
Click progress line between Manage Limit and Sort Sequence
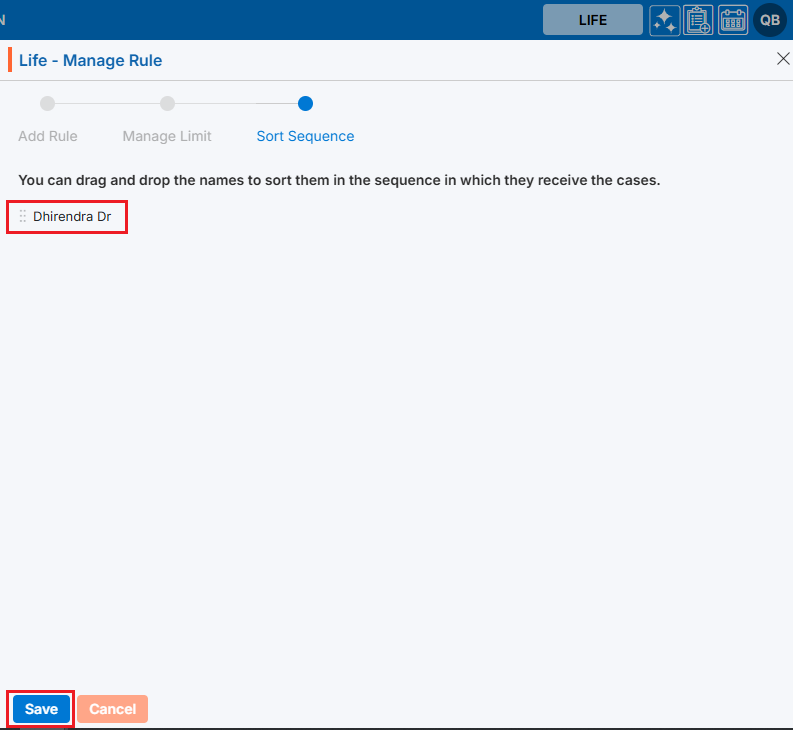click(x=236, y=103)
